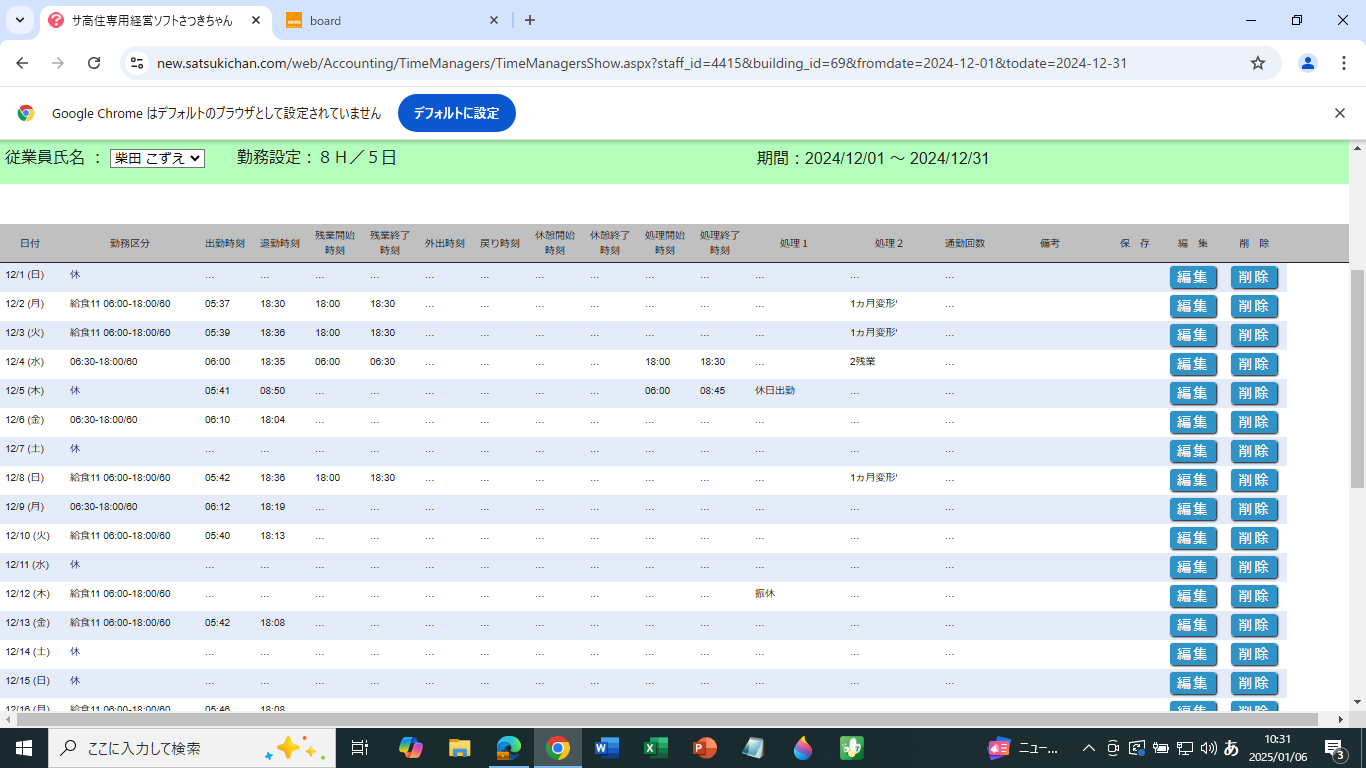Expand the 従業員氏名 employee dropdown
1366x768 pixels.
(157, 158)
